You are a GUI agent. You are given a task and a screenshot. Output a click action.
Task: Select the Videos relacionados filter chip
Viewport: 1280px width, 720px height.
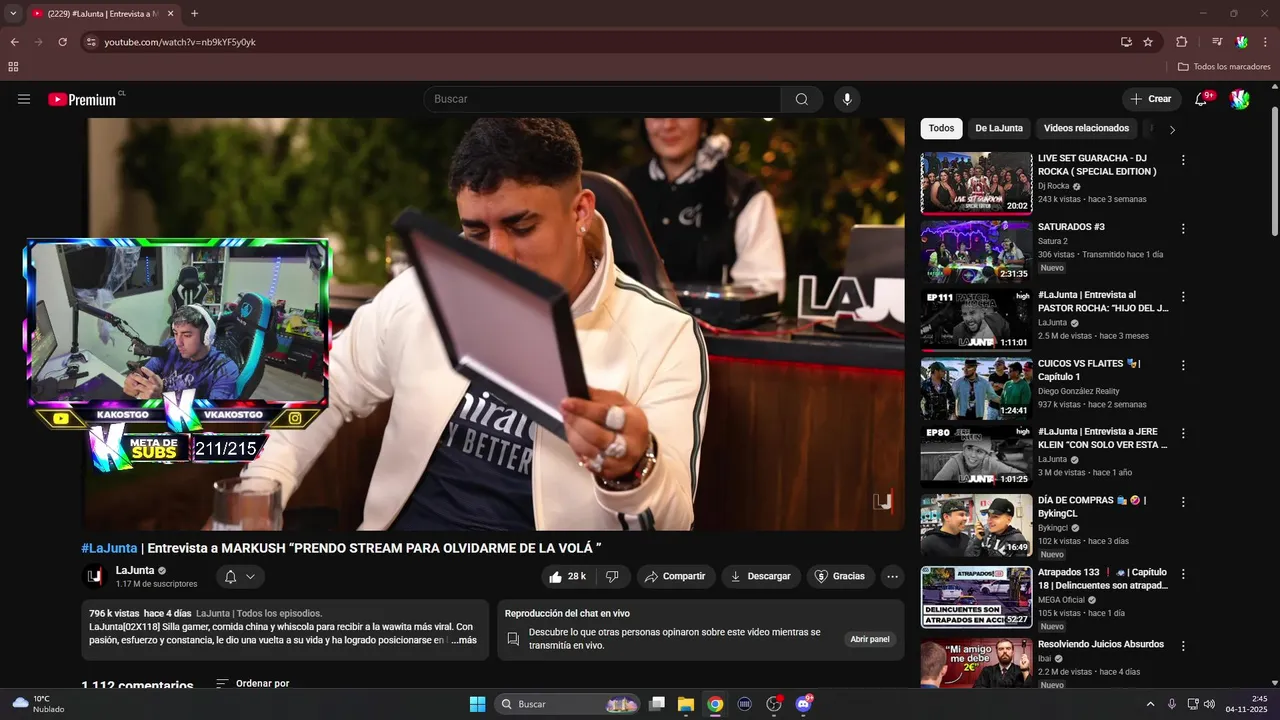coord(1086,128)
